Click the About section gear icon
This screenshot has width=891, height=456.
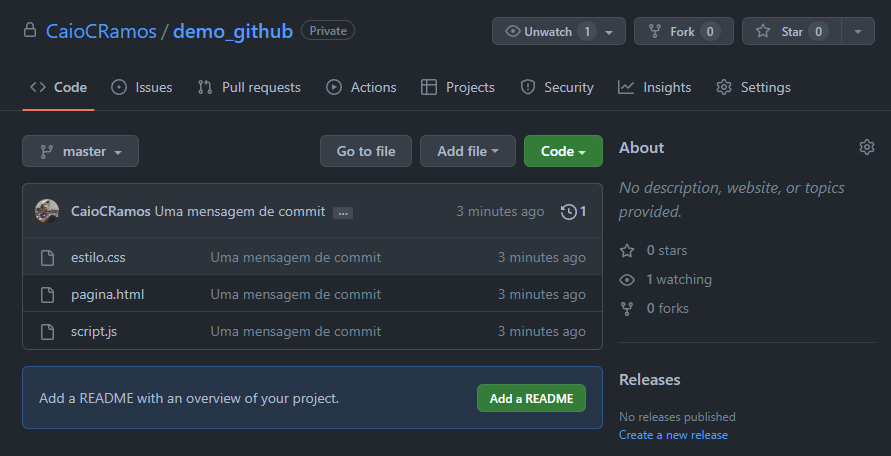866,148
